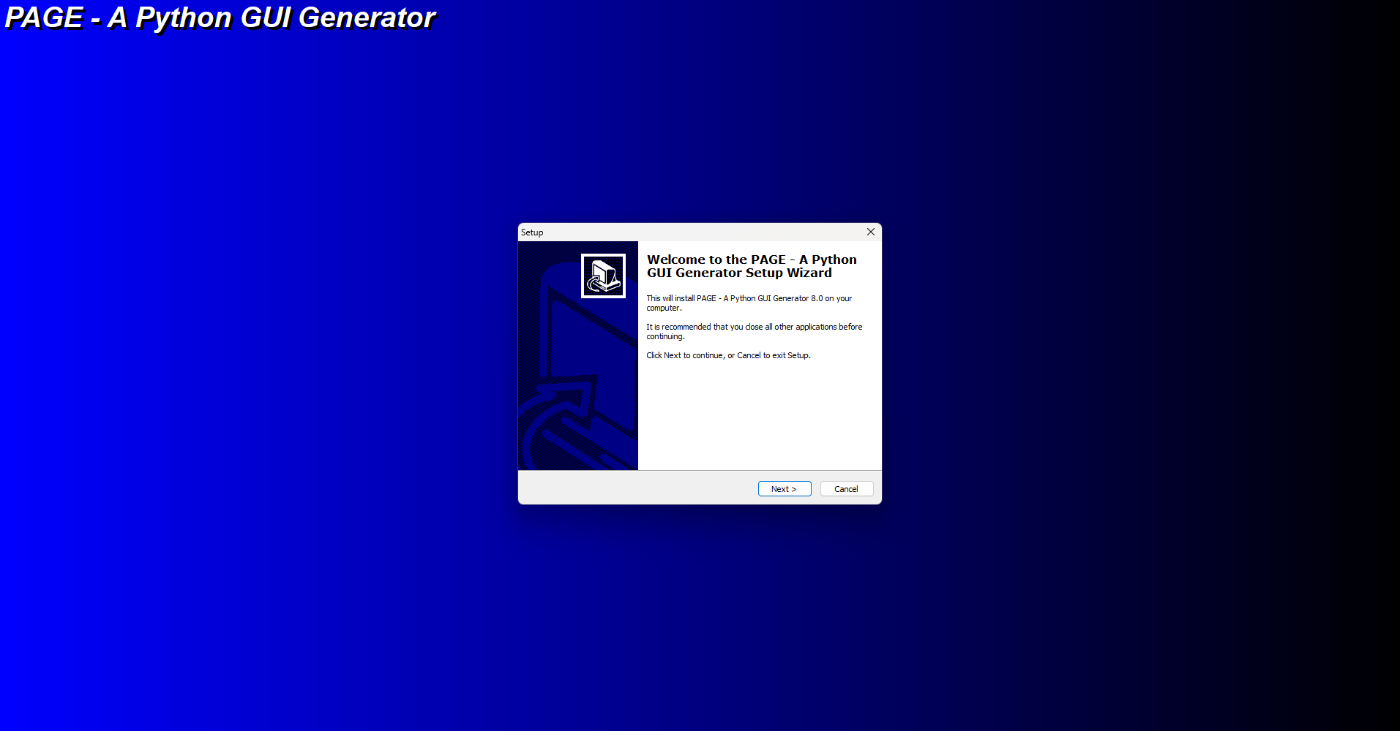This screenshot has height=731, width=1400.
Task: Select the 'Welcome to the PAGE' heading
Action: click(x=752, y=266)
